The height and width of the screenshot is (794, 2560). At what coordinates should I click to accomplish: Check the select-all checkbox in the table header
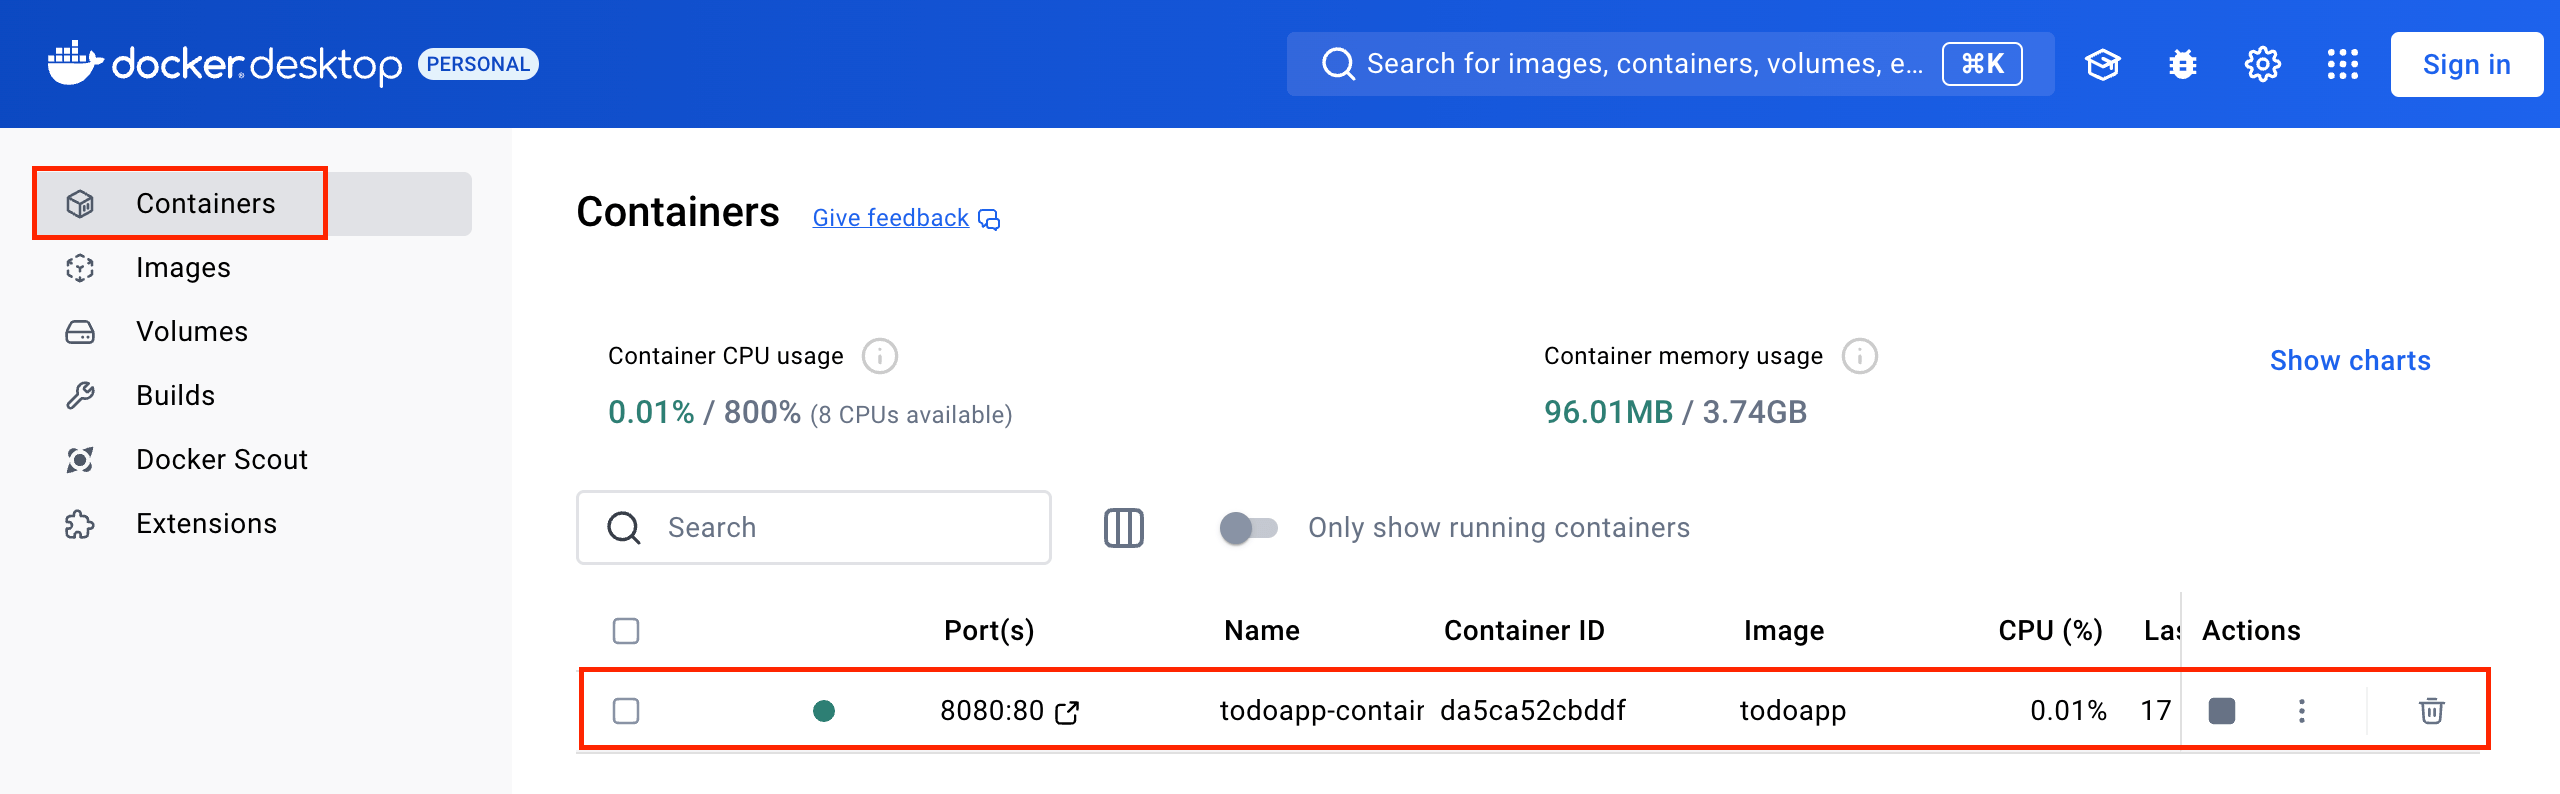(626, 630)
